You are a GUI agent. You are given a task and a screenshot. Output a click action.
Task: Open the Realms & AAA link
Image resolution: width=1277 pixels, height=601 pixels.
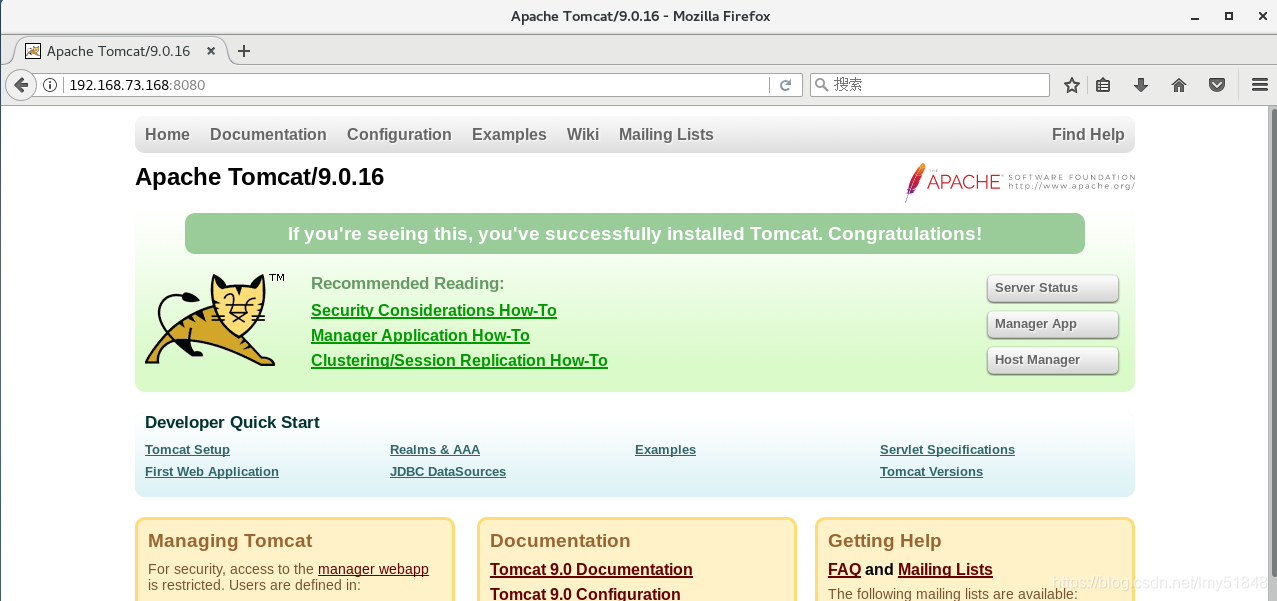(x=435, y=450)
